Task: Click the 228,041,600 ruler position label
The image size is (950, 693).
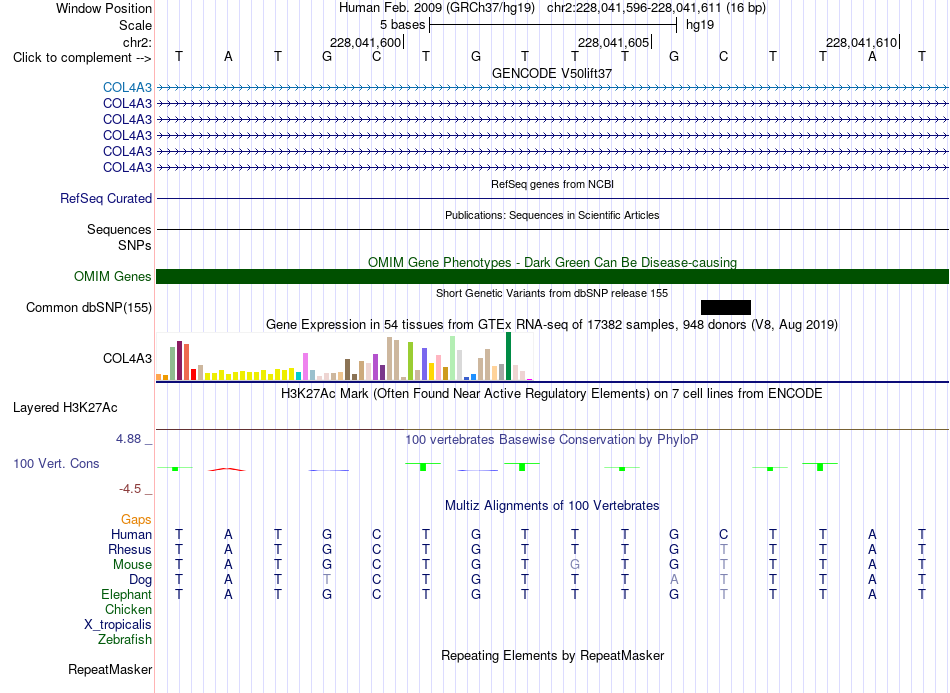Action: tap(365, 42)
